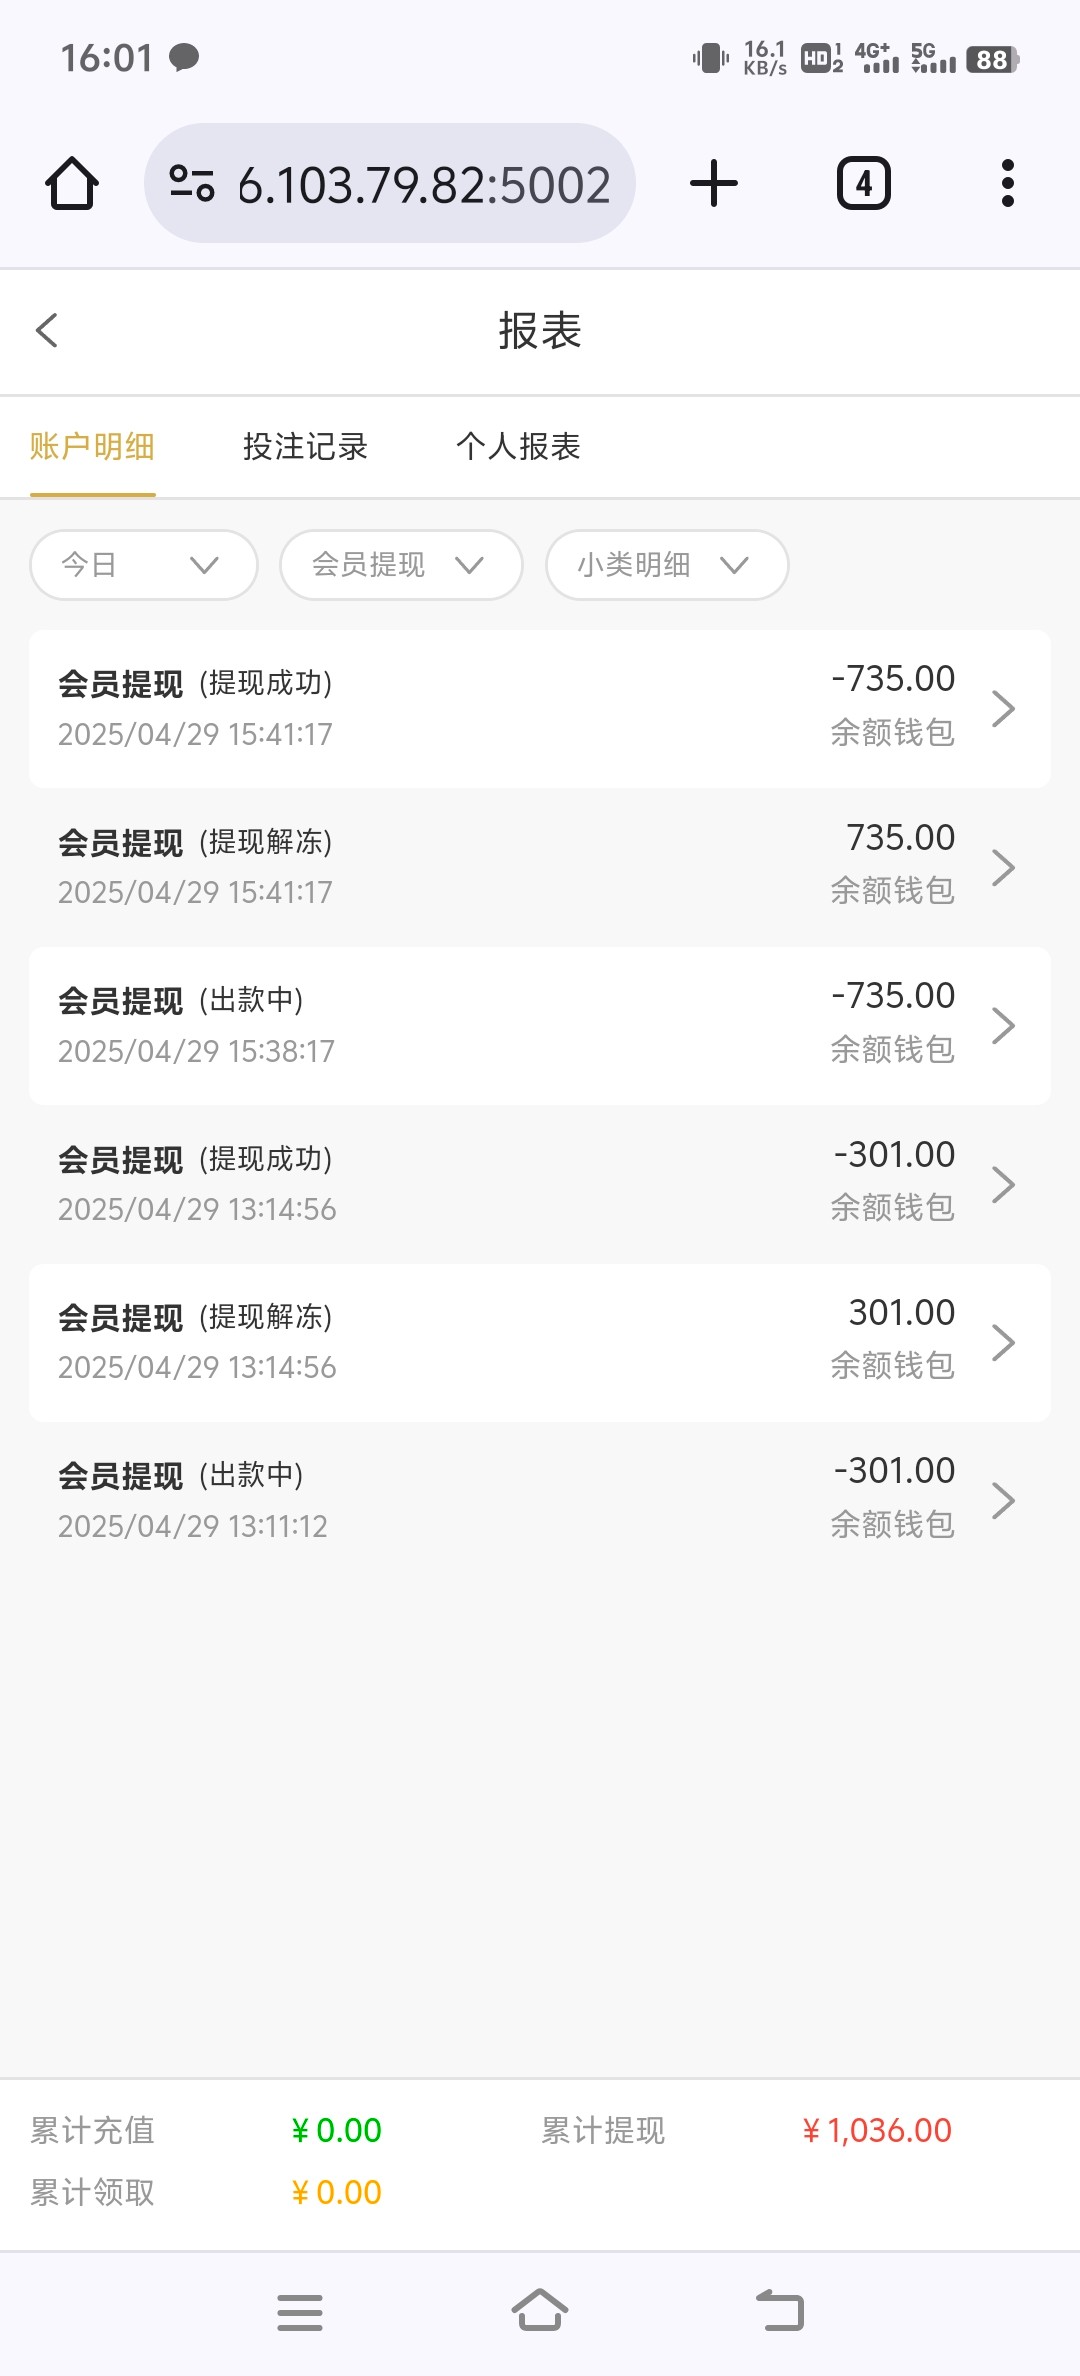View the 13:14:56 提现解冻 301.00 entry
The height and width of the screenshot is (2376, 1080).
[540, 1342]
